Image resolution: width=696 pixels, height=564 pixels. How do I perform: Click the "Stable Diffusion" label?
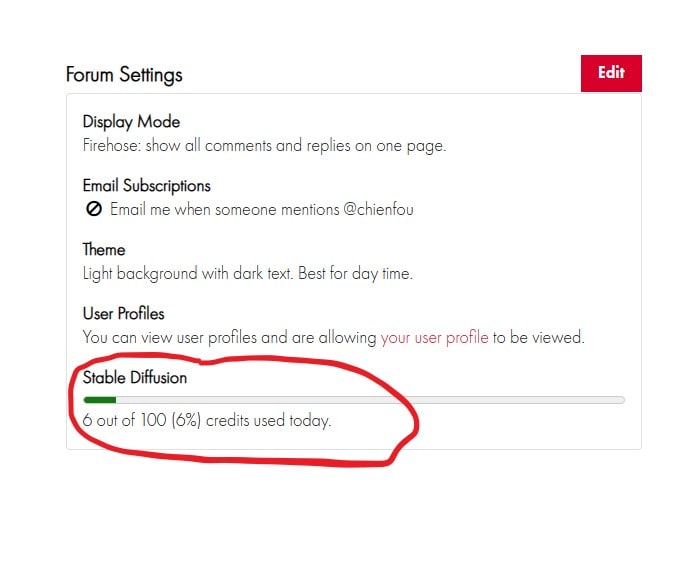point(135,378)
